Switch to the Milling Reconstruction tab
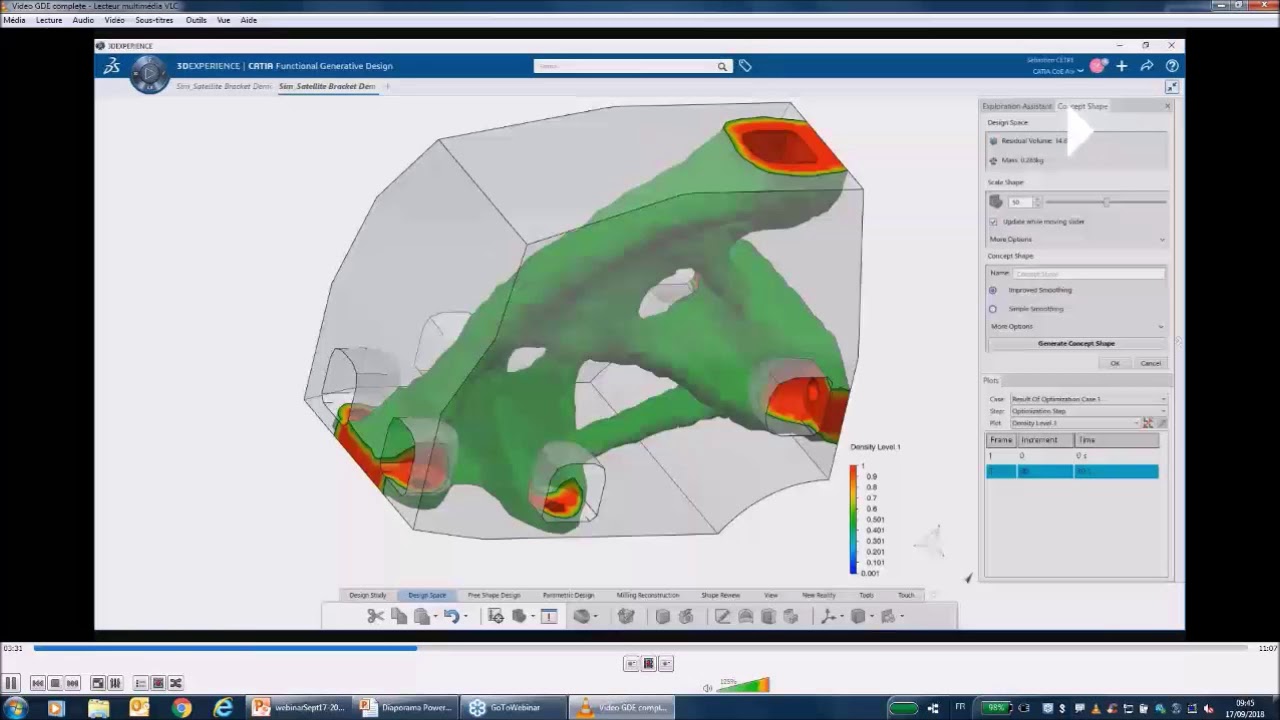1280x720 pixels. click(x=648, y=595)
